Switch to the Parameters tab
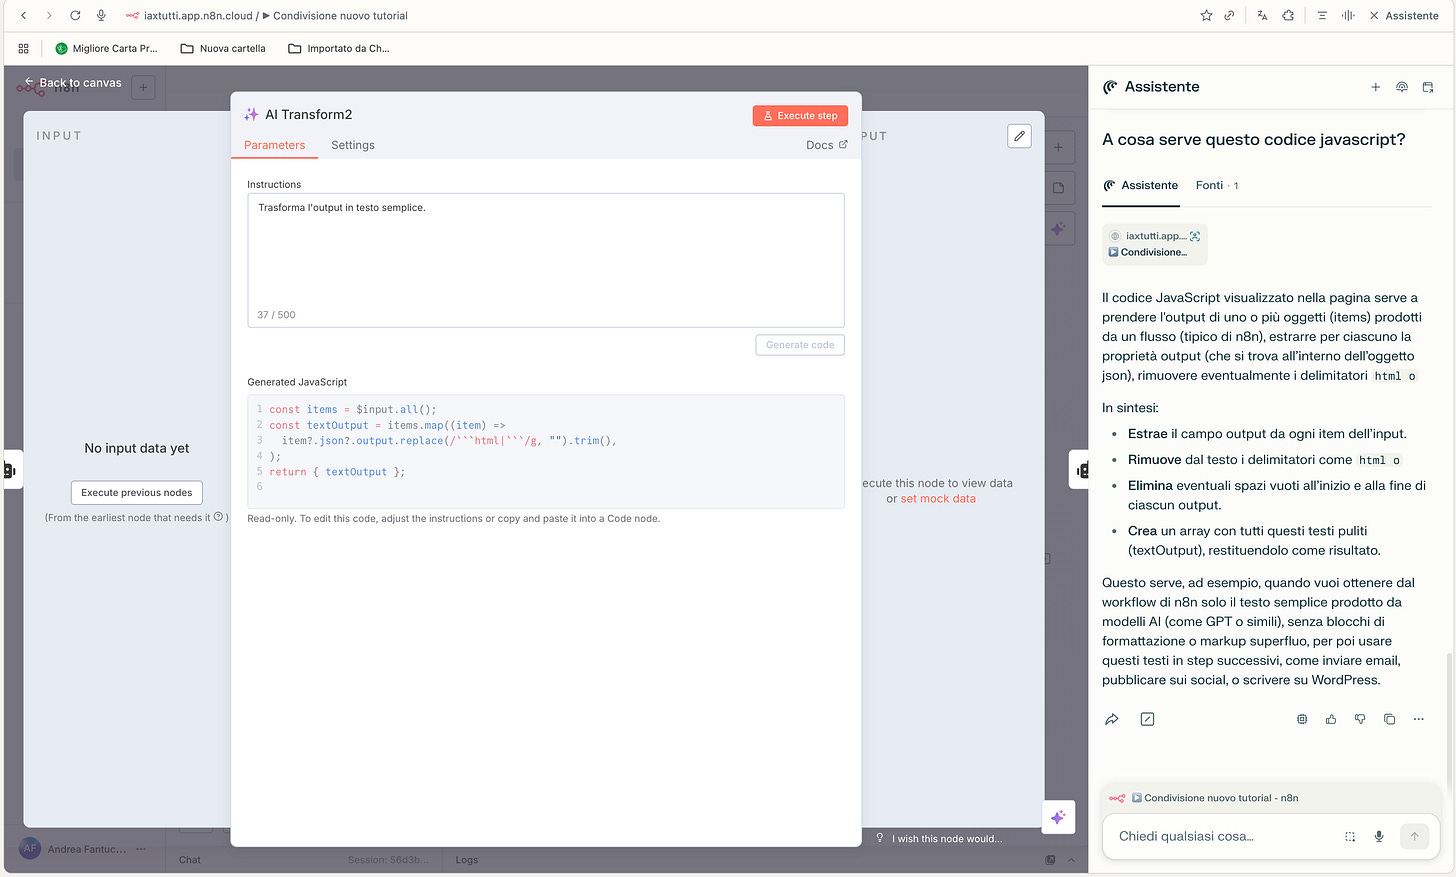The height and width of the screenshot is (877, 1456). [274, 145]
